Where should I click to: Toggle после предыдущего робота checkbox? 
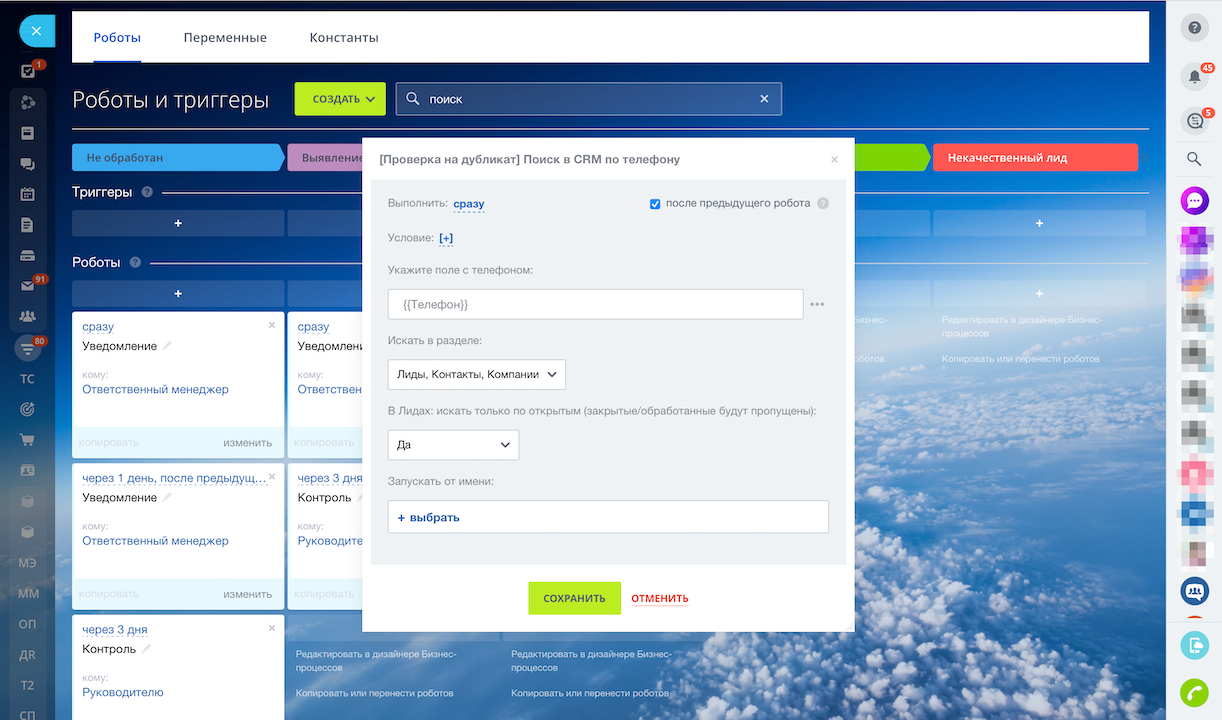655,204
